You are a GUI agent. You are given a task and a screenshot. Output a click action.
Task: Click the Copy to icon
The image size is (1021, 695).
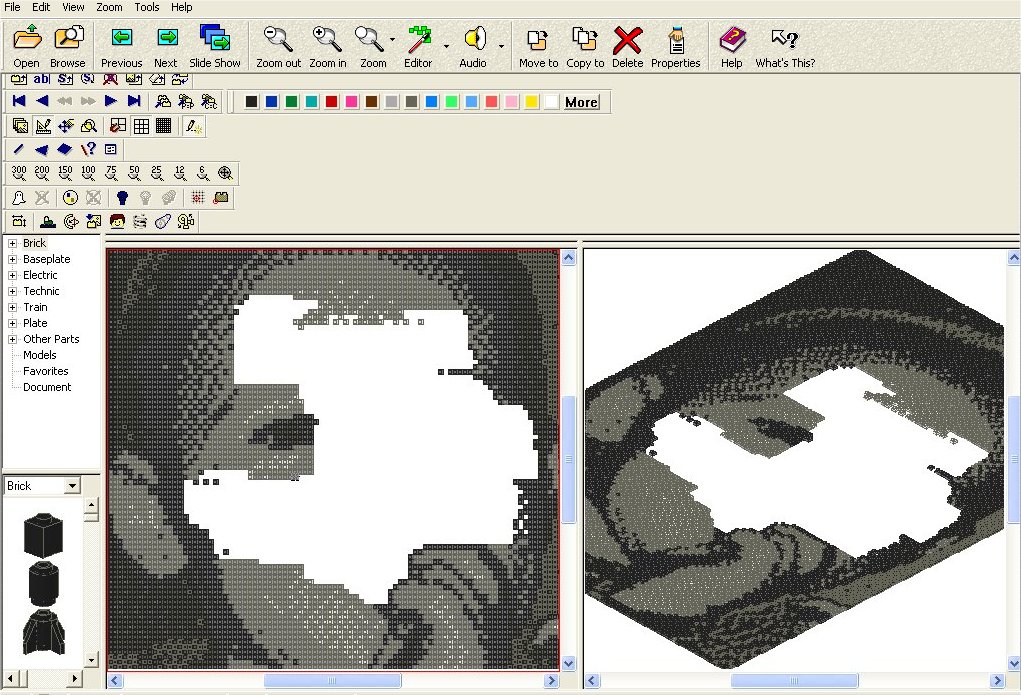(584, 39)
